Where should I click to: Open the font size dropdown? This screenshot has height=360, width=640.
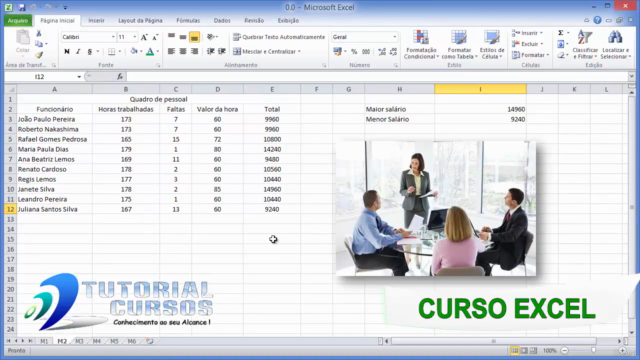pyautogui.click(x=135, y=37)
